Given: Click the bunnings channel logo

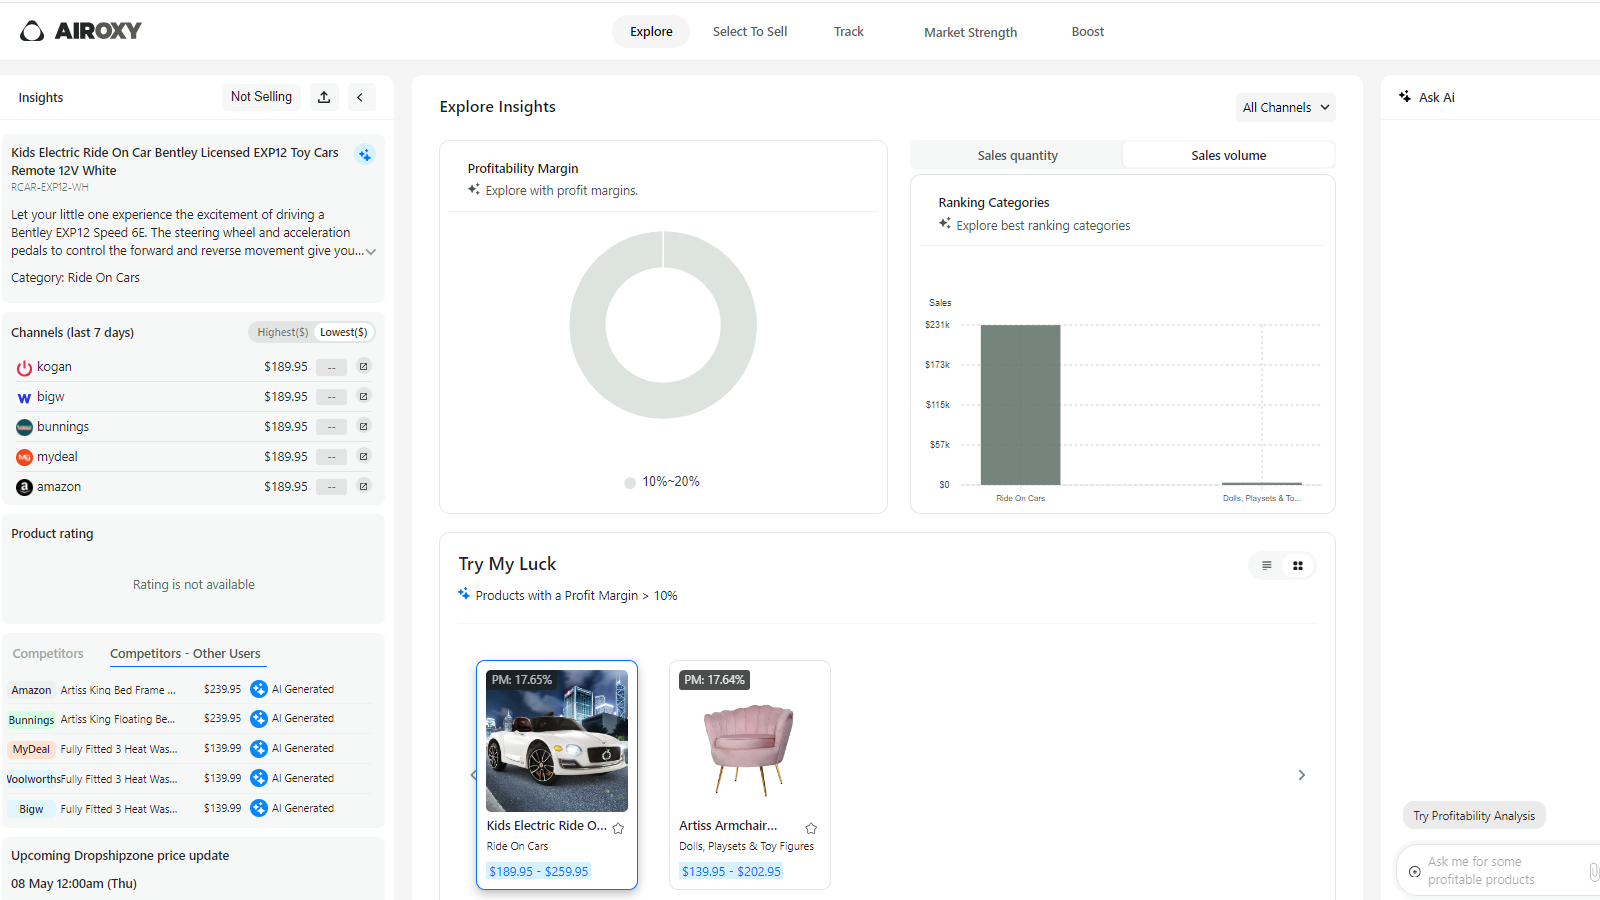Looking at the screenshot, I should pos(24,428).
